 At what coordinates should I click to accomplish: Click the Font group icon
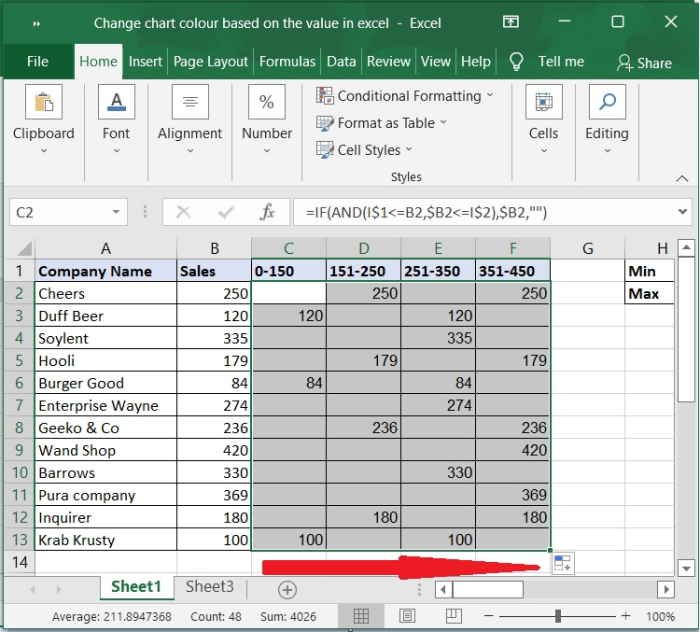click(116, 103)
